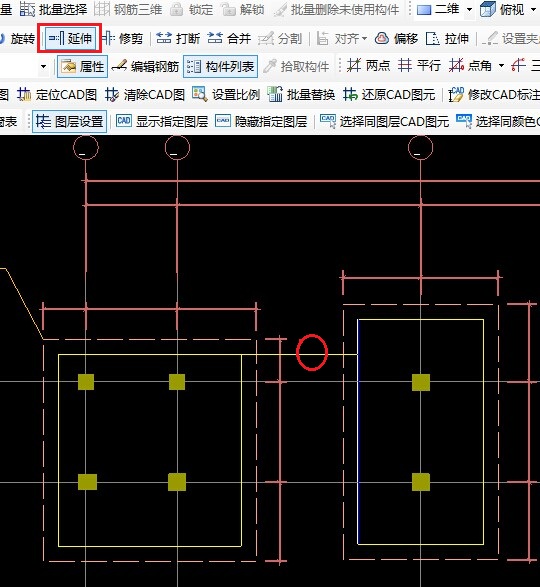This screenshot has height=587, width=540.
Task: Toggle the 属性 properties panel
Action: click(x=82, y=67)
